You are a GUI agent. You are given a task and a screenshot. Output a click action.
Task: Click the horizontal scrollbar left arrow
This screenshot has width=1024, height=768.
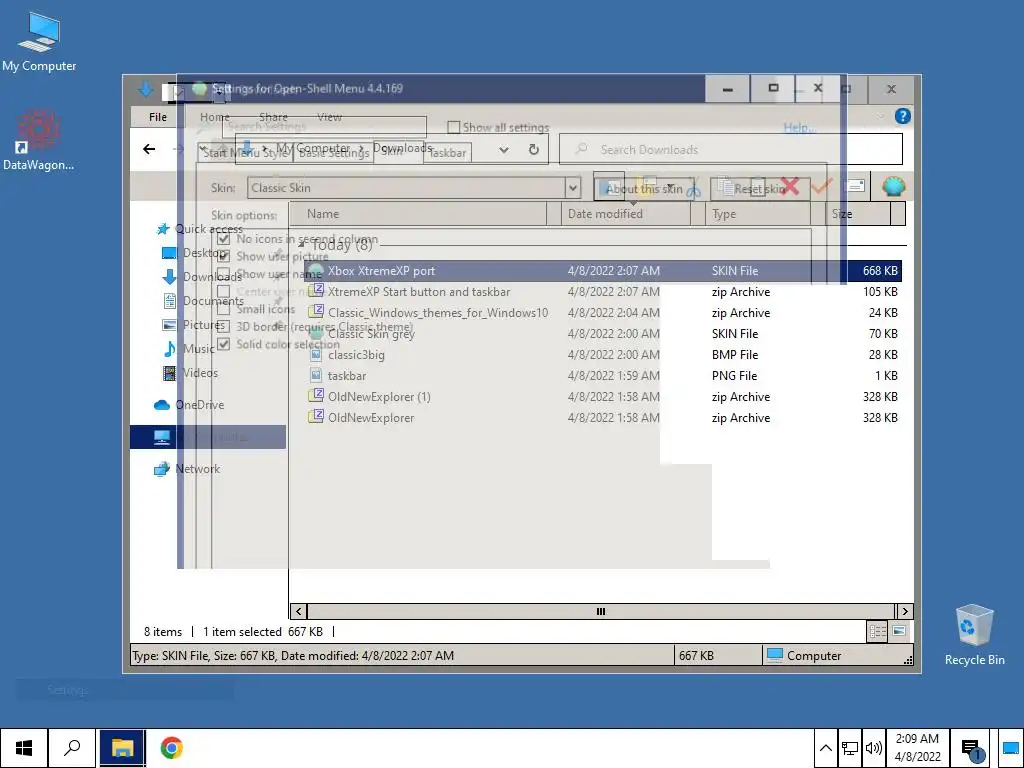coord(298,611)
